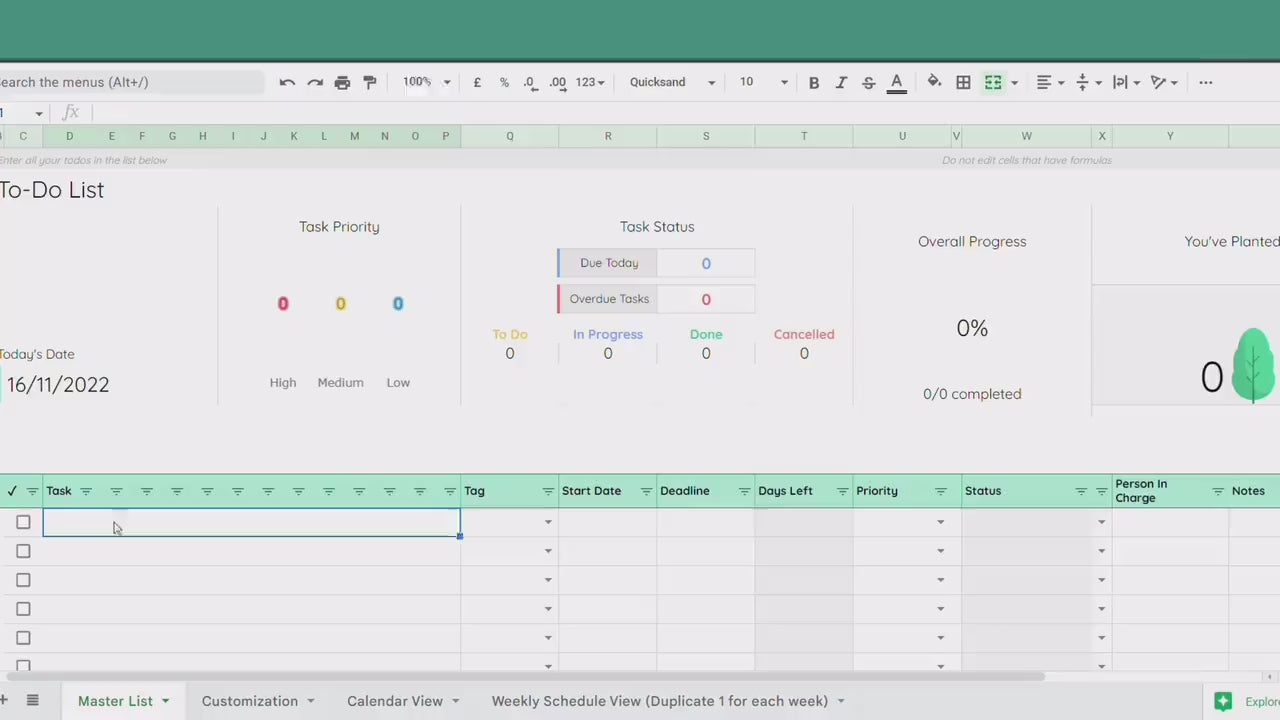This screenshot has height=720, width=1280.
Task: Click the Undo arrow icon
Action: click(287, 82)
